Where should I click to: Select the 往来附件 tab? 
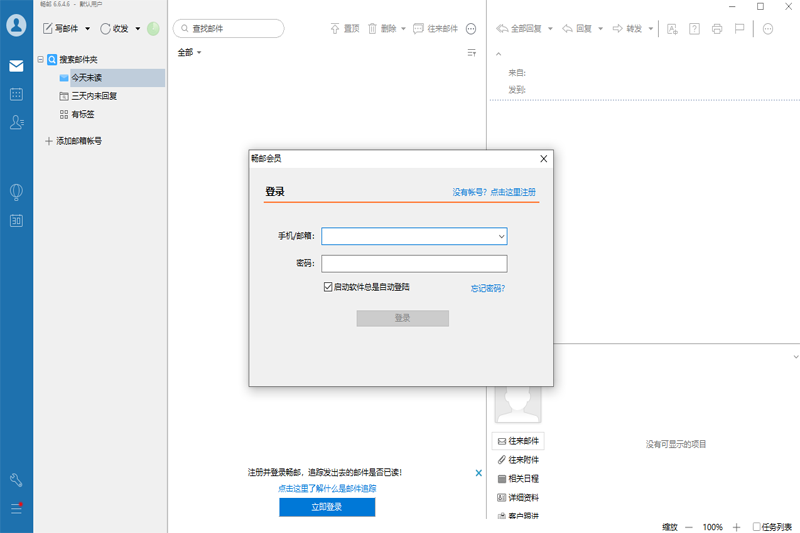(x=518, y=460)
